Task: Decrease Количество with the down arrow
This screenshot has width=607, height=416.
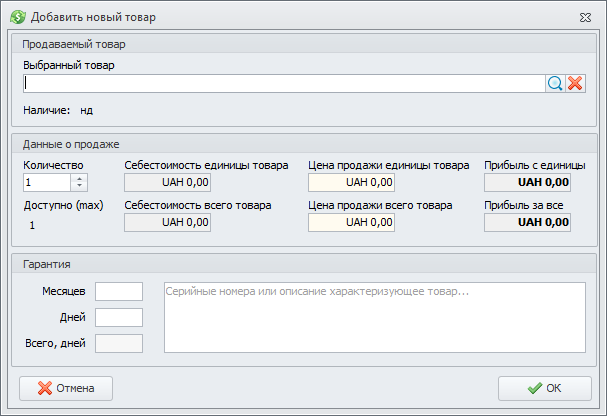Action: tap(80, 187)
